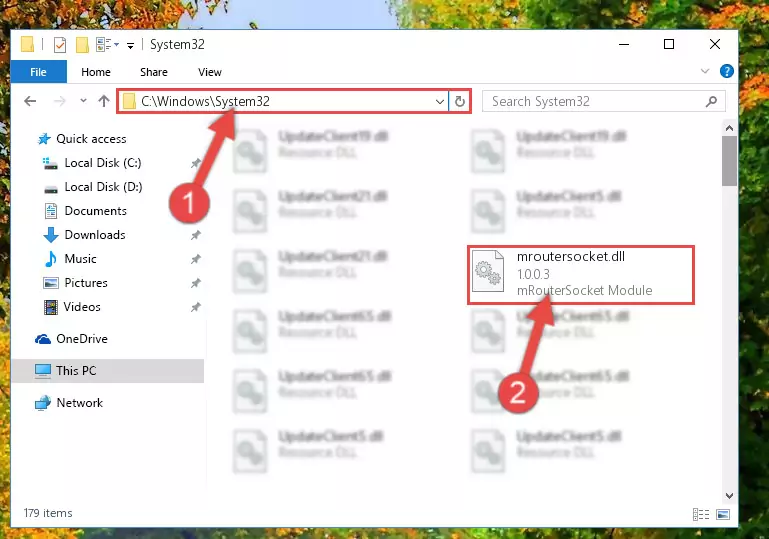Open Pictures folder in sidebar
The height and width of the screenshot is (539, 769).
(x=86, y=283)
